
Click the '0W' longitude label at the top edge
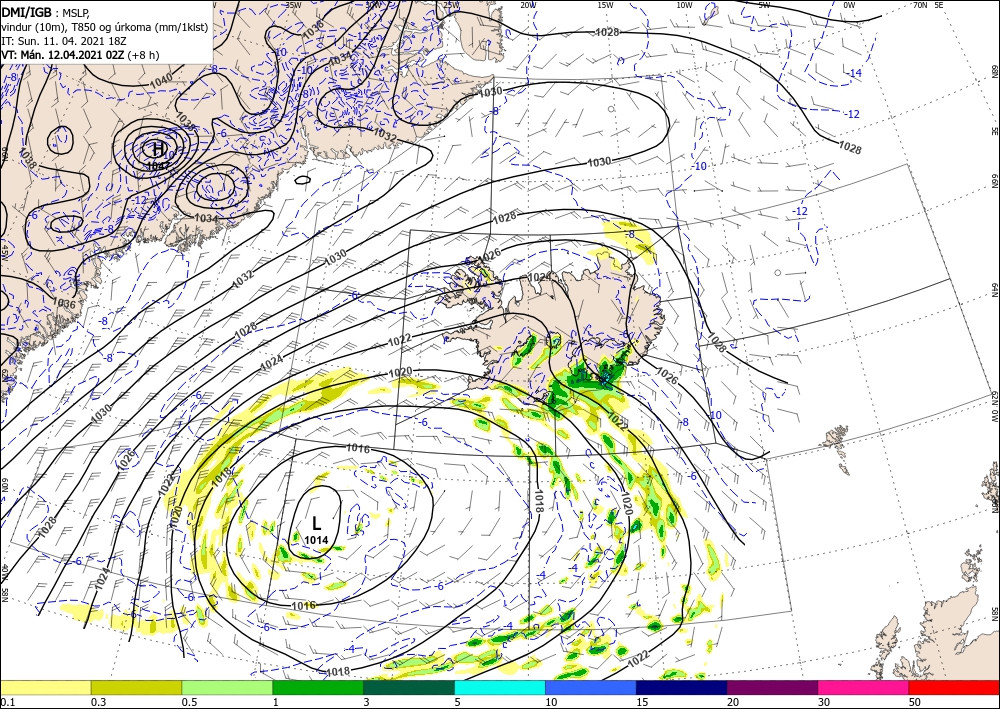(849, 5)
